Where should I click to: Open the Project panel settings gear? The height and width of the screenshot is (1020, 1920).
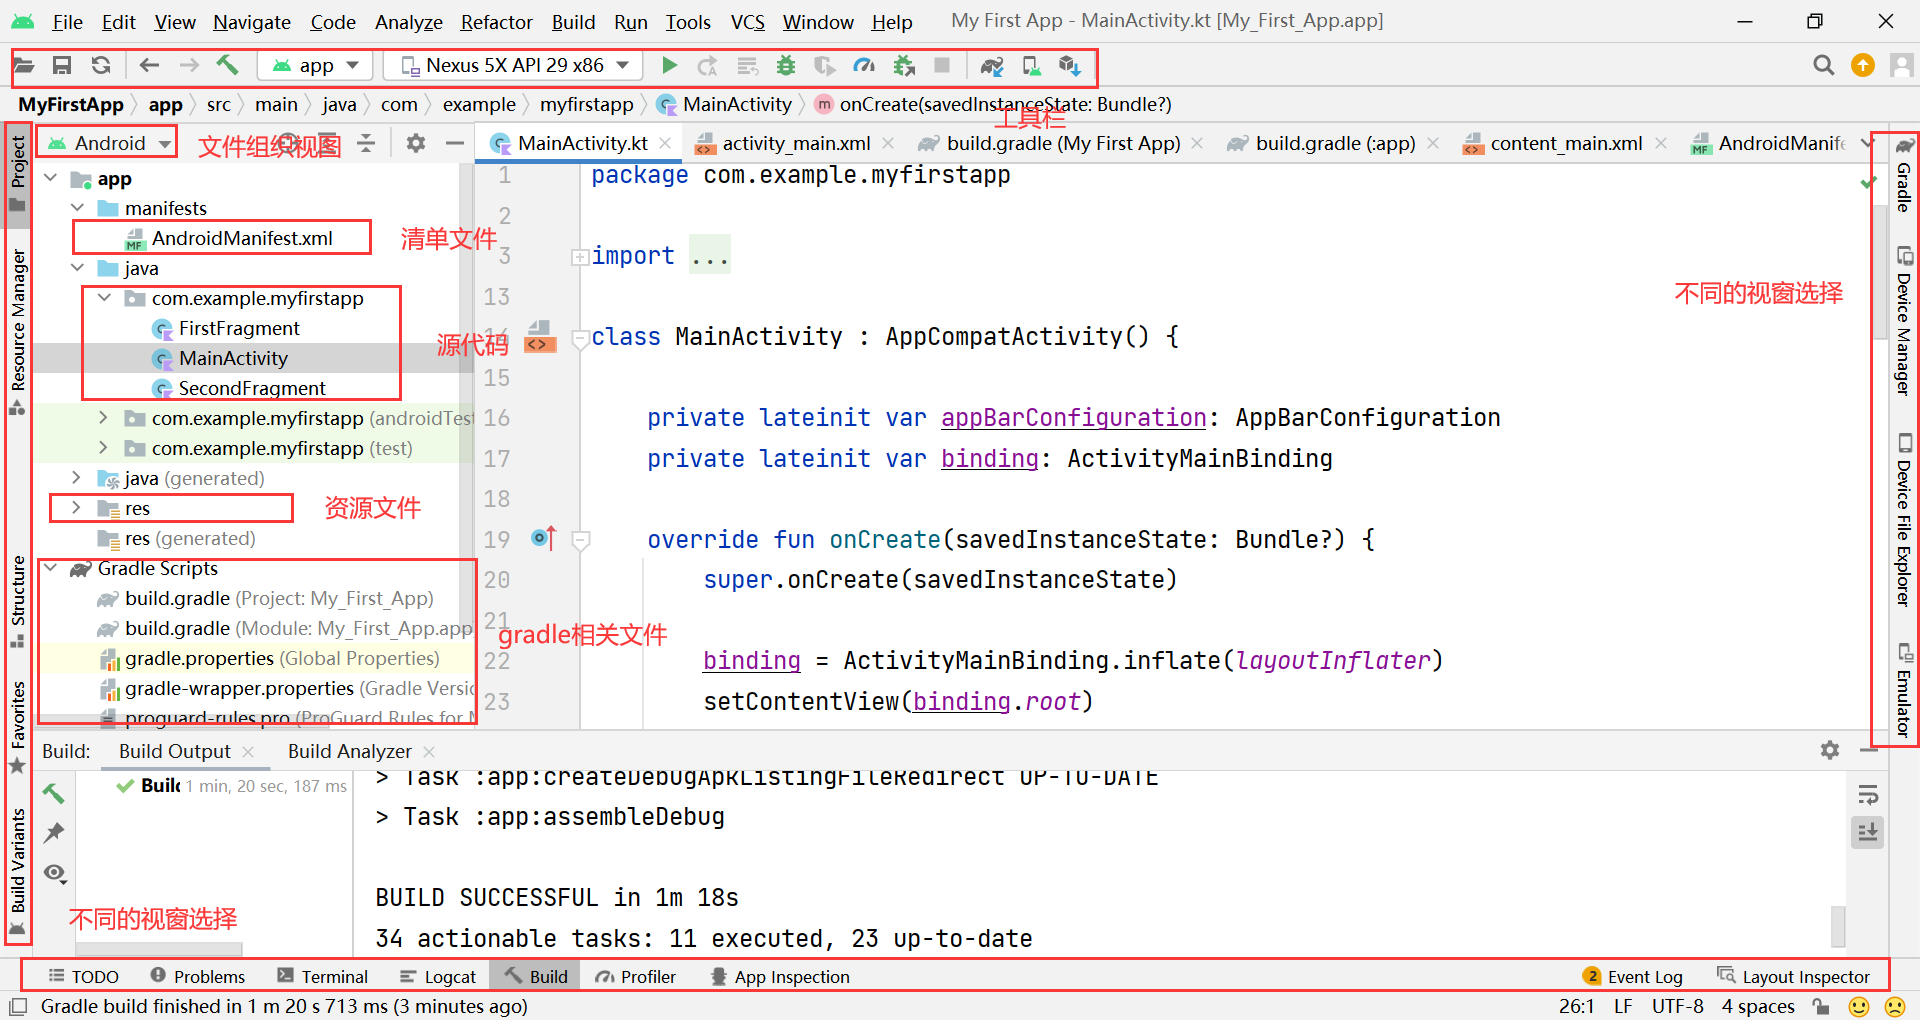click(416, 143)
